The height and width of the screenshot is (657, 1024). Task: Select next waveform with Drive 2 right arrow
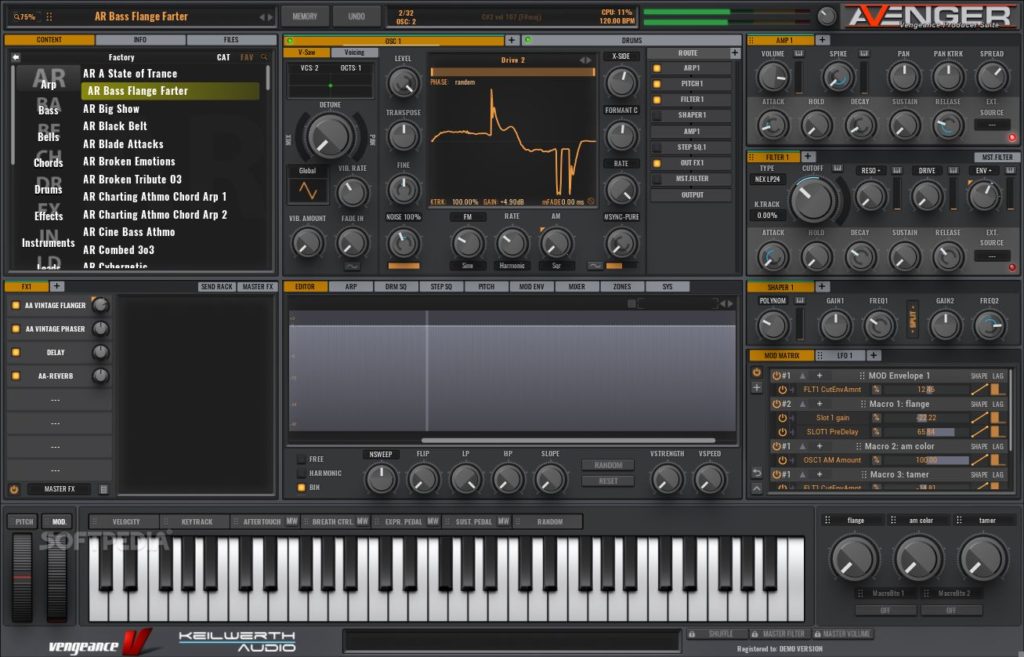click(590, 60)
